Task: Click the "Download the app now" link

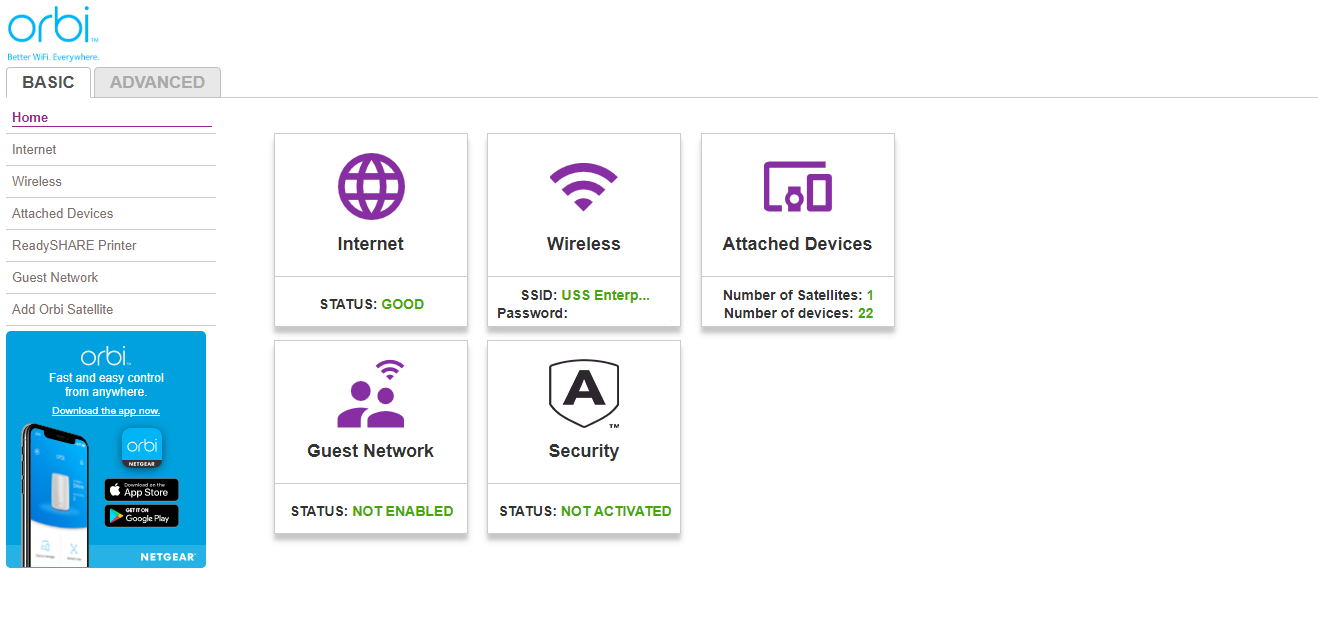Action: (106, 411)
